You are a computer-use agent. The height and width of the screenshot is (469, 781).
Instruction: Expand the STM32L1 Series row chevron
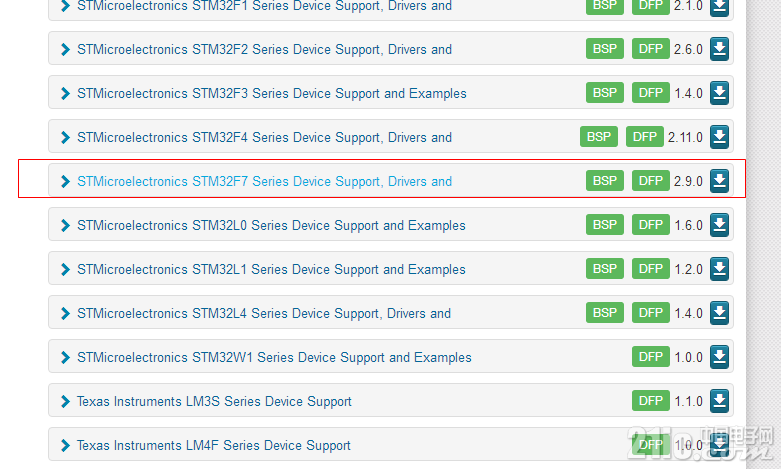[65, 269]
